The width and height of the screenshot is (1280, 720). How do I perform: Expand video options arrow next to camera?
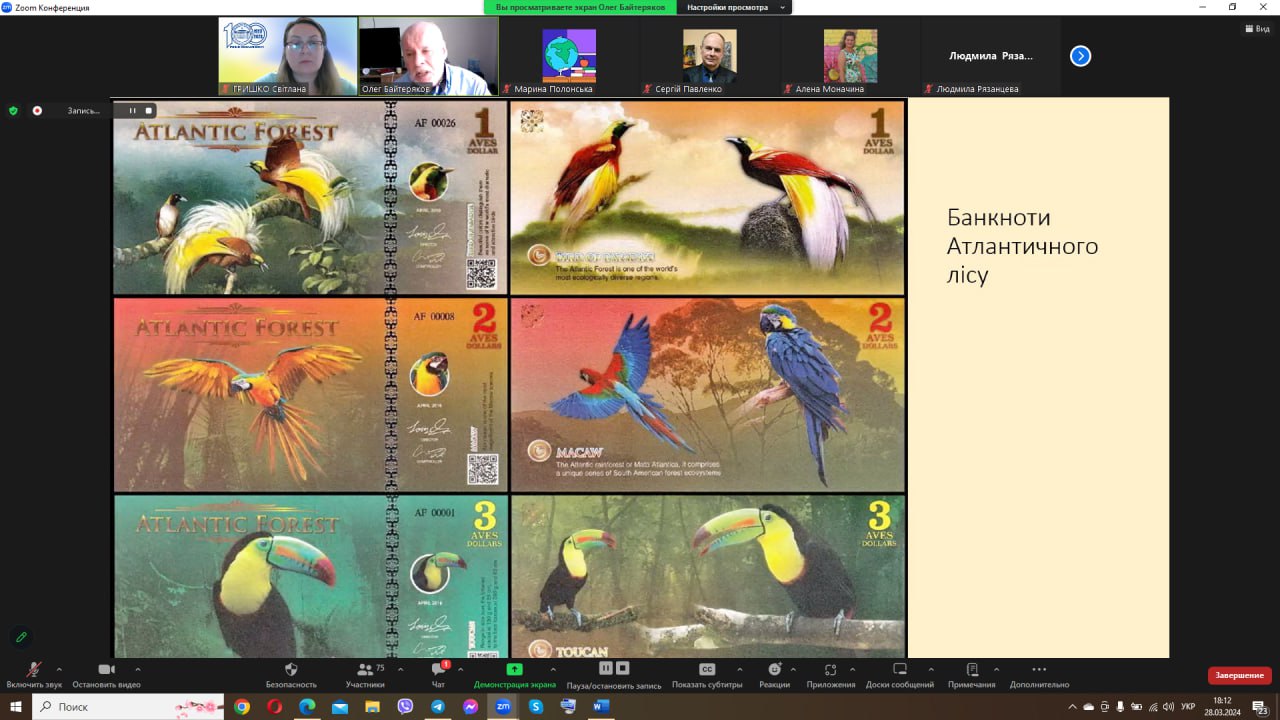click(137, 669)
